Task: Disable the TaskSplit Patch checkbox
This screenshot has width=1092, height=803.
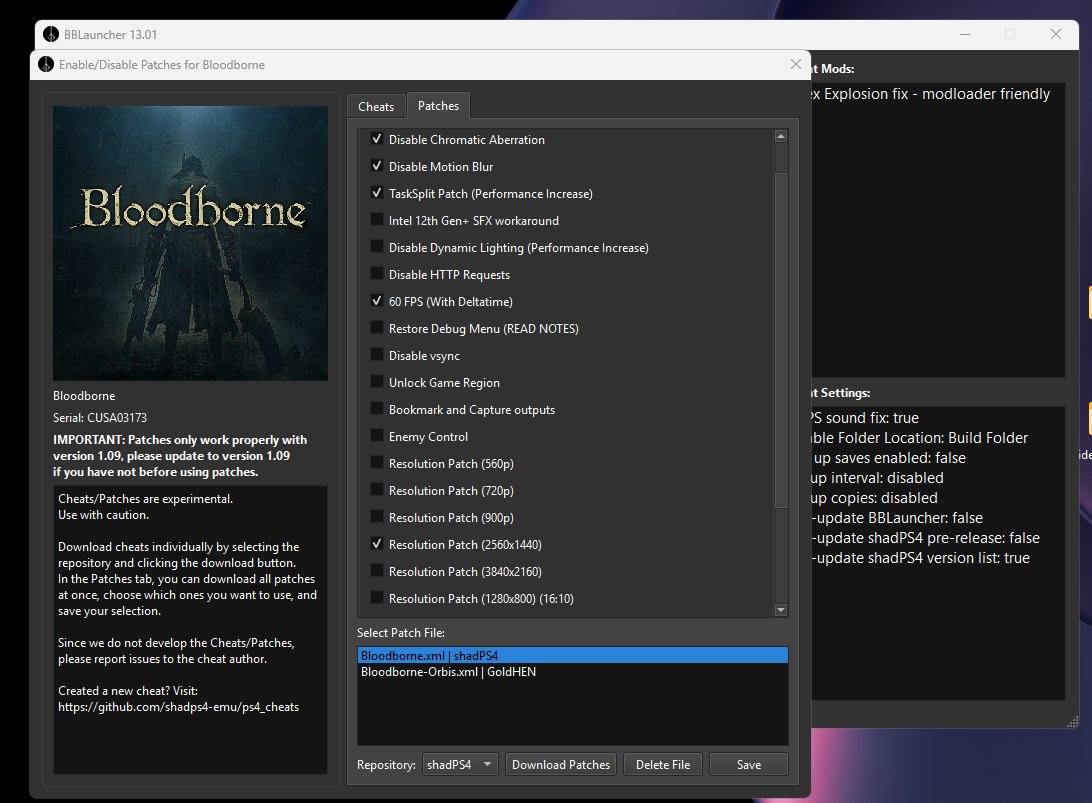Action: [377, 193]
